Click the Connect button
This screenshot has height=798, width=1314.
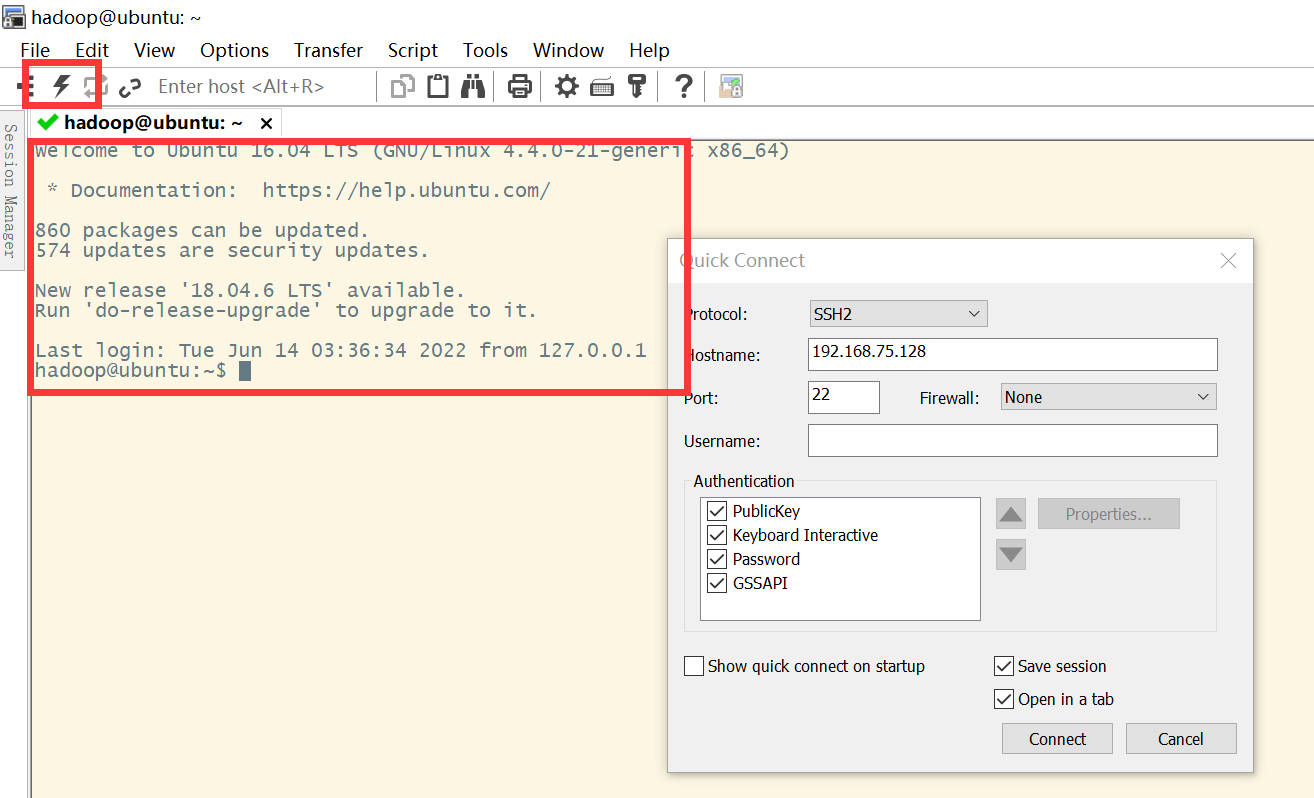(x=1057, y=739)
